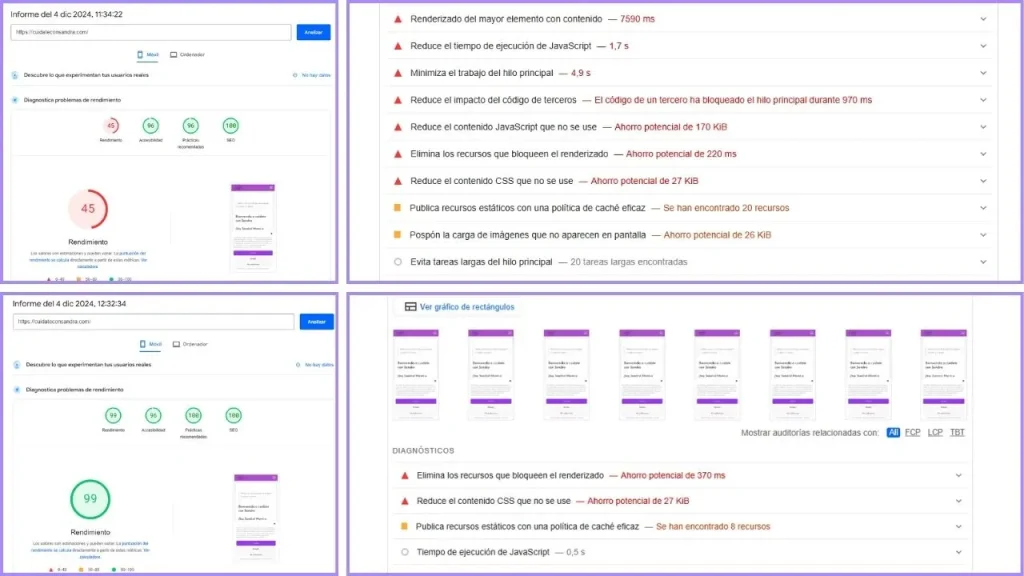
Task: Click the large green 99 Rendimiento gauge
Action: (90, 500)
